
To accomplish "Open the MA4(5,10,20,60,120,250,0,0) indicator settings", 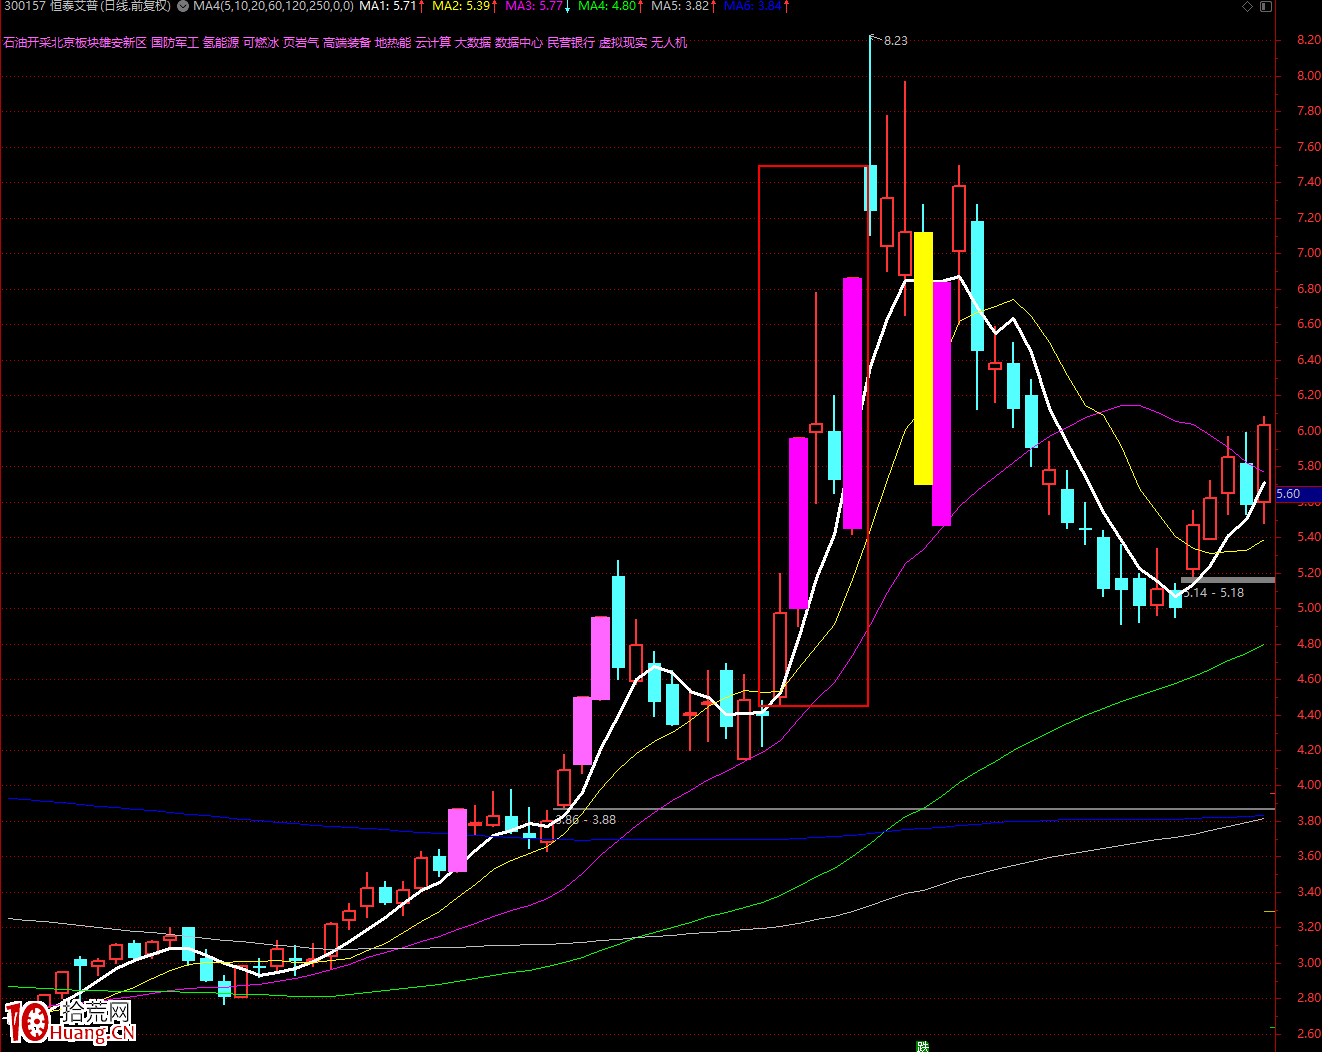I will (x=273, y=7).
